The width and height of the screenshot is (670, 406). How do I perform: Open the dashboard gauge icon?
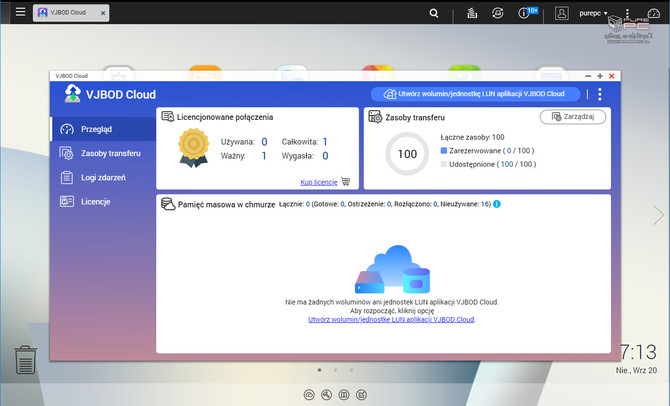click(x=654, y=13)
